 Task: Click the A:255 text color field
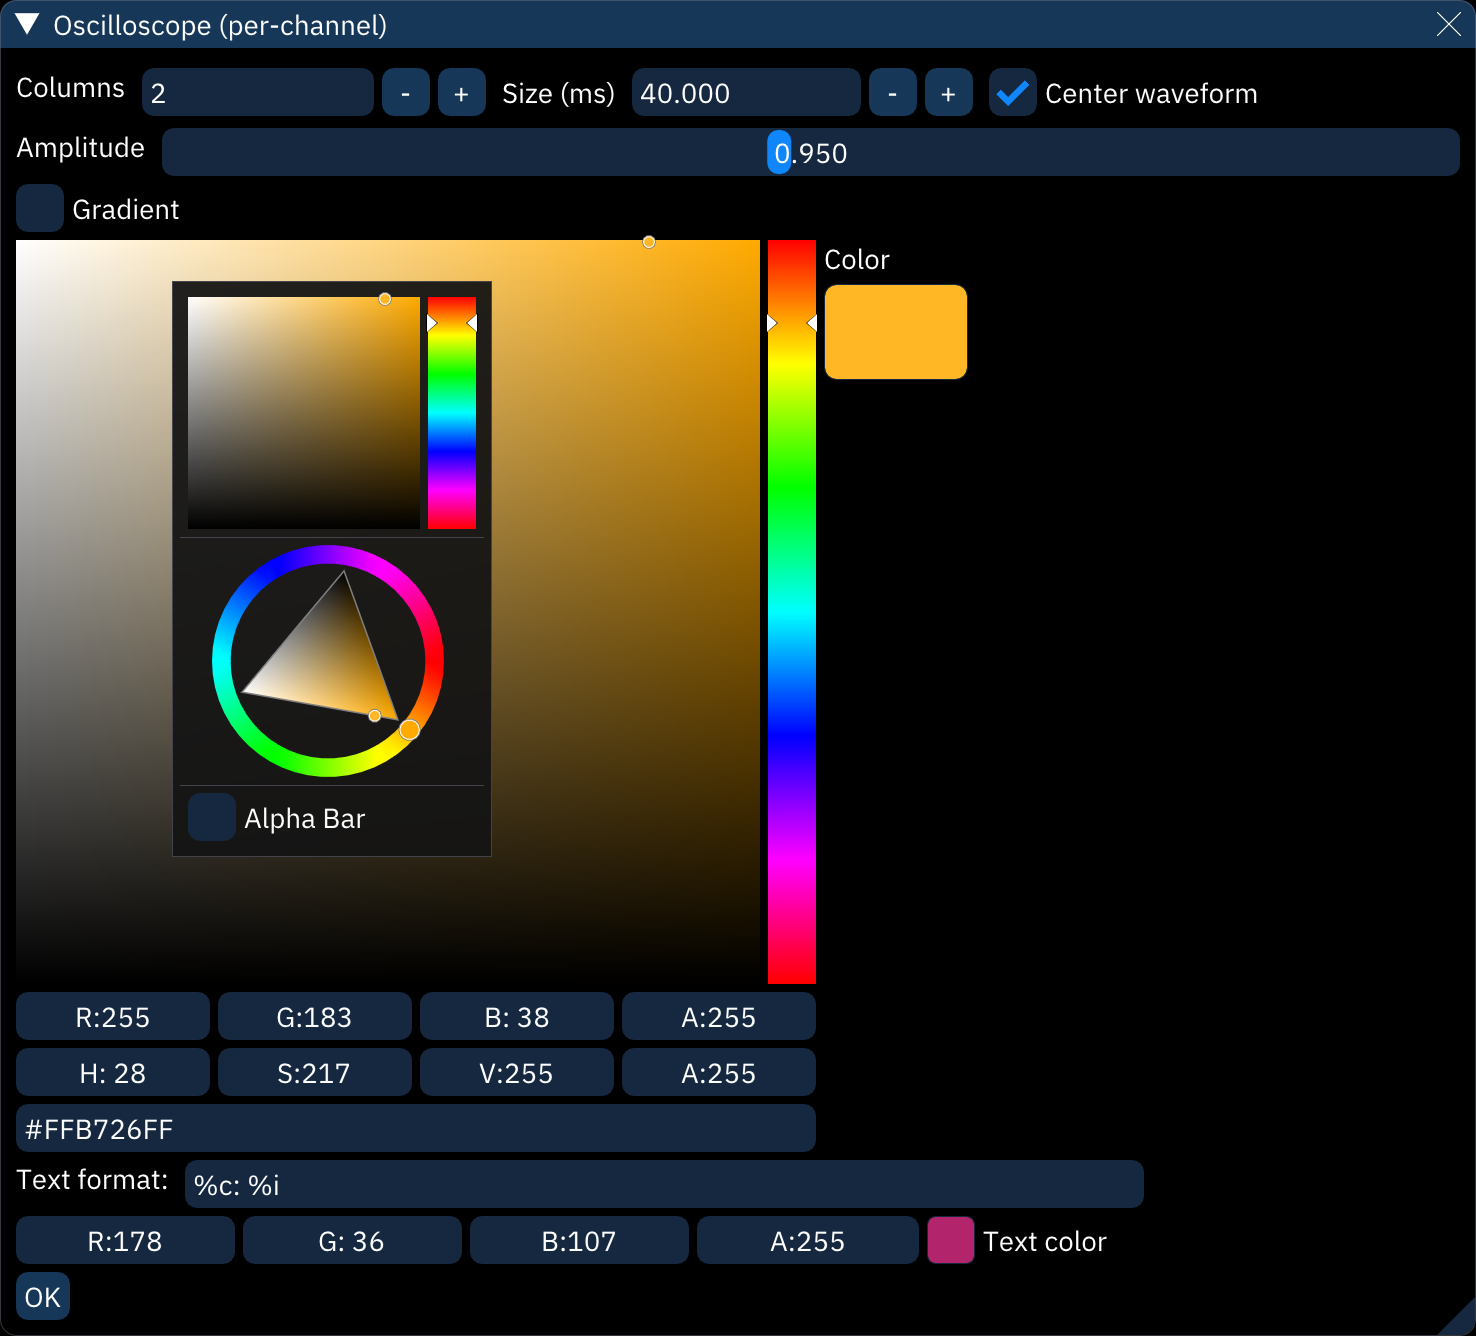pyautogui.click(x=807, y=1241)
